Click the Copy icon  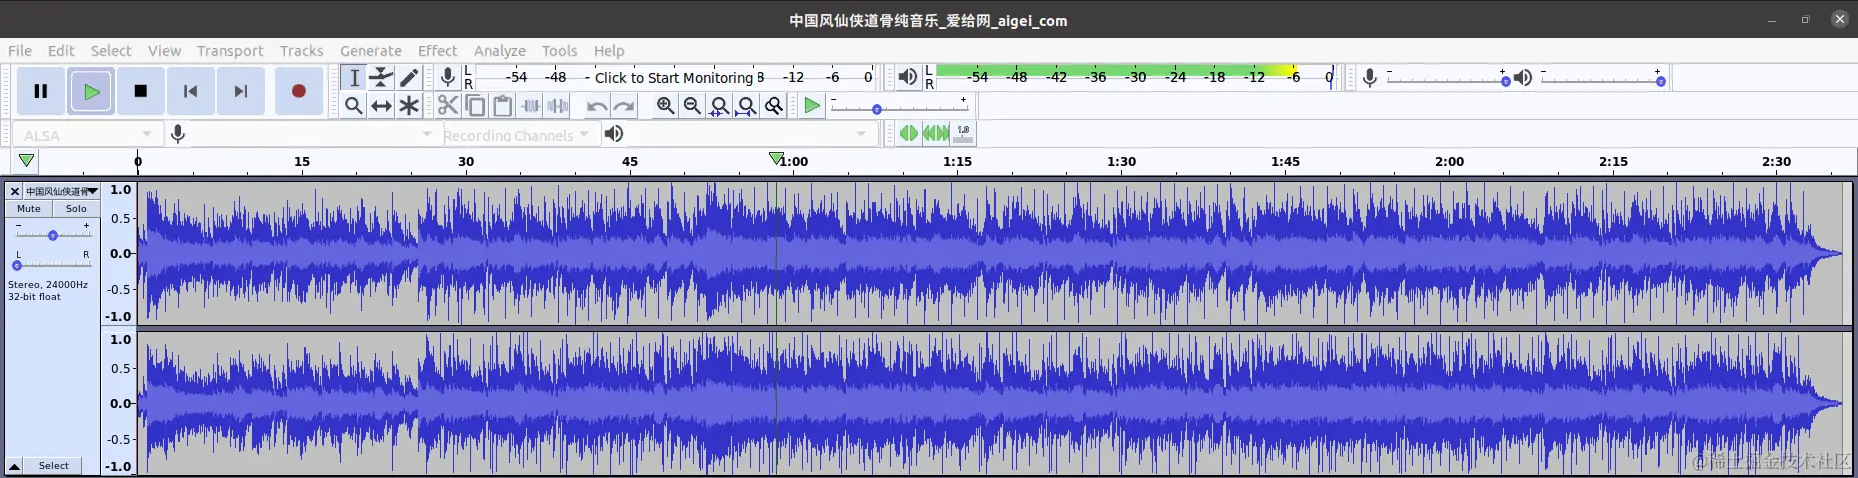[x=476, y=105]
